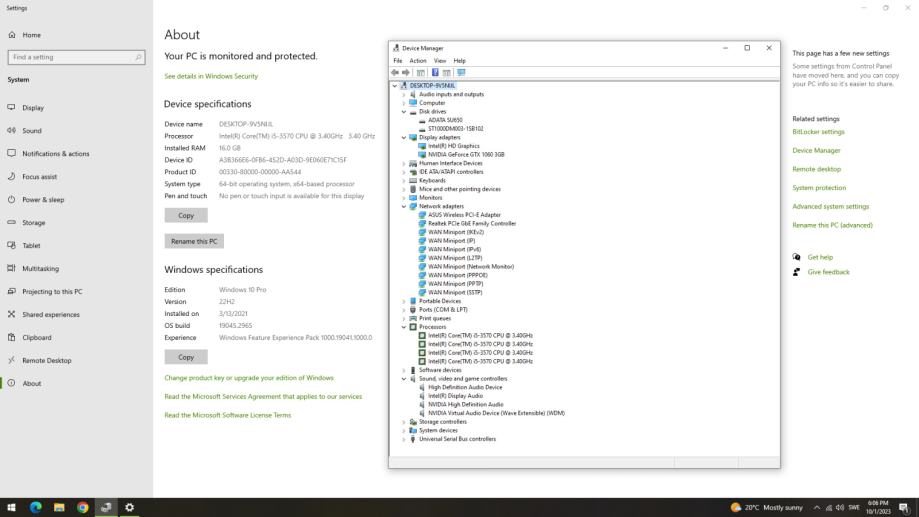The width and height of the screenshot is (919, 517).
Task: Launch Google Chrome from taskbar
Action: [83, 507]
